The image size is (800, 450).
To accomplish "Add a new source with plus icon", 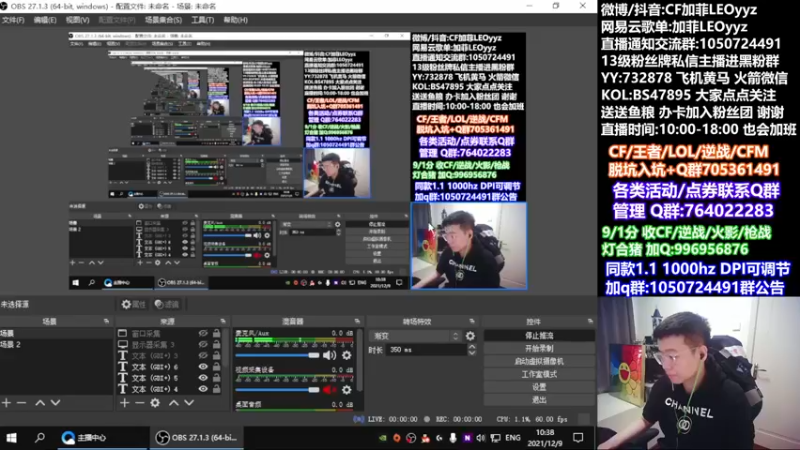I will 124,403.
